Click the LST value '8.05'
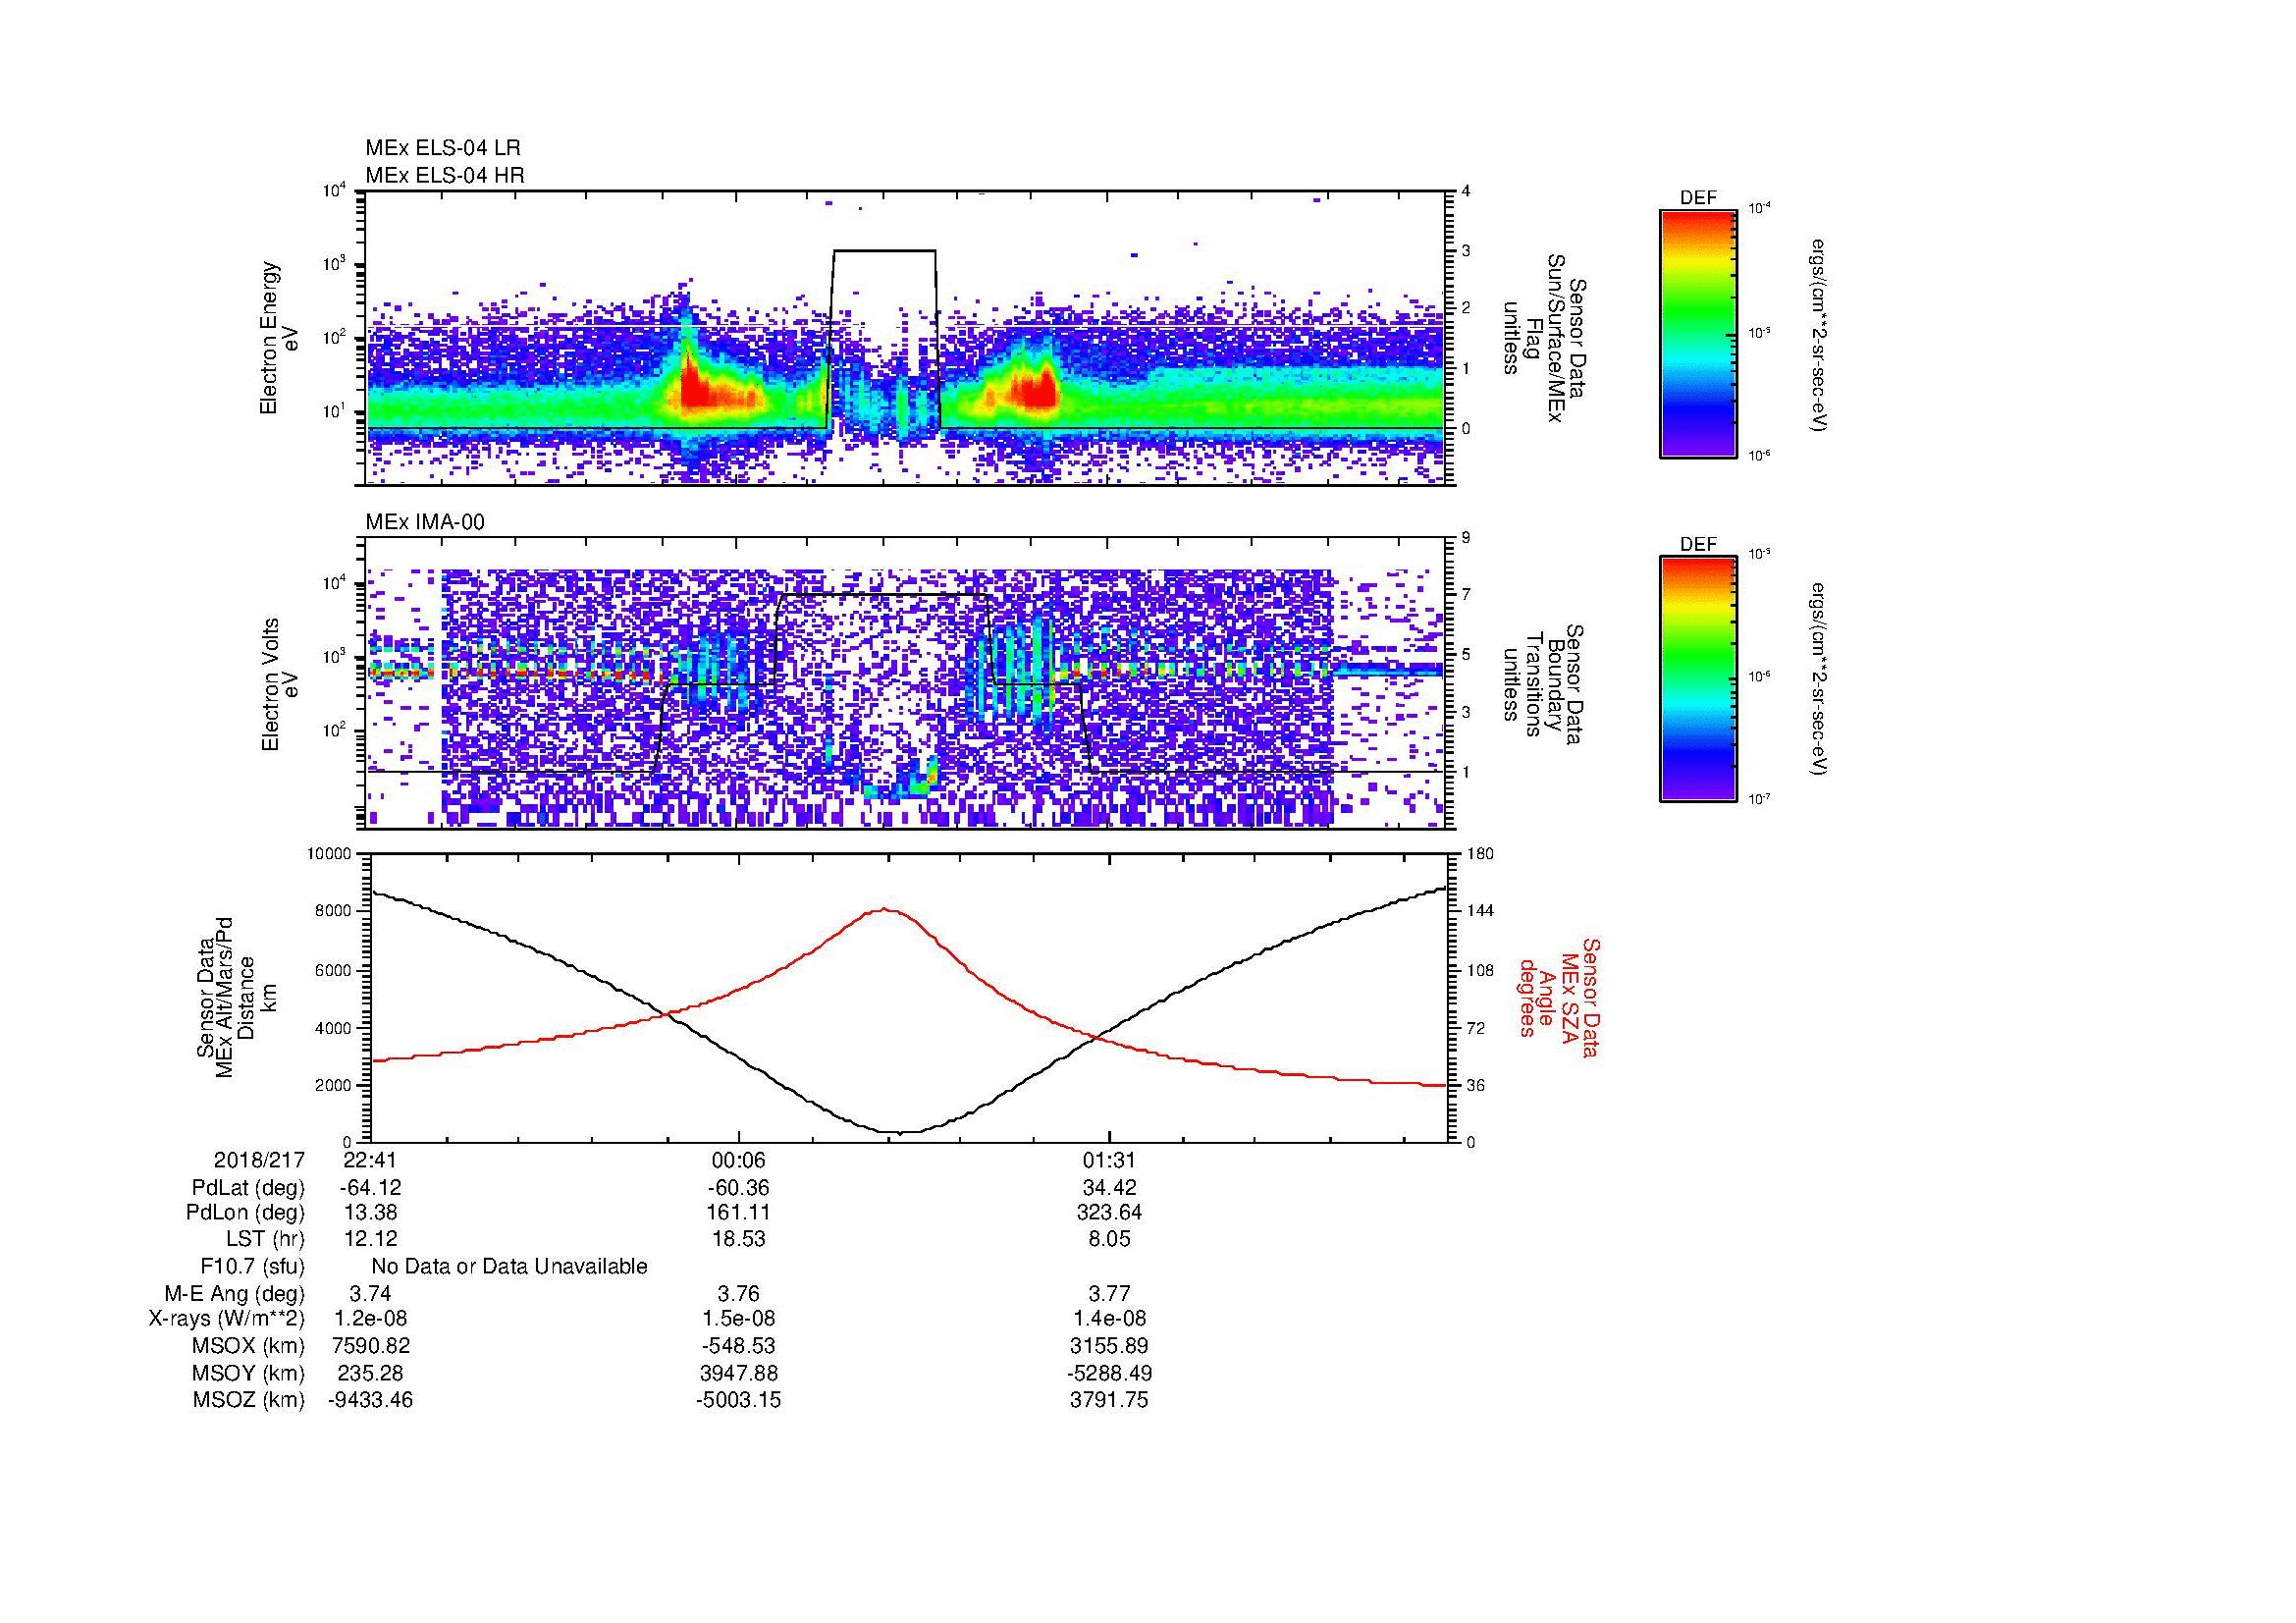 [x=1109, y=1239]
